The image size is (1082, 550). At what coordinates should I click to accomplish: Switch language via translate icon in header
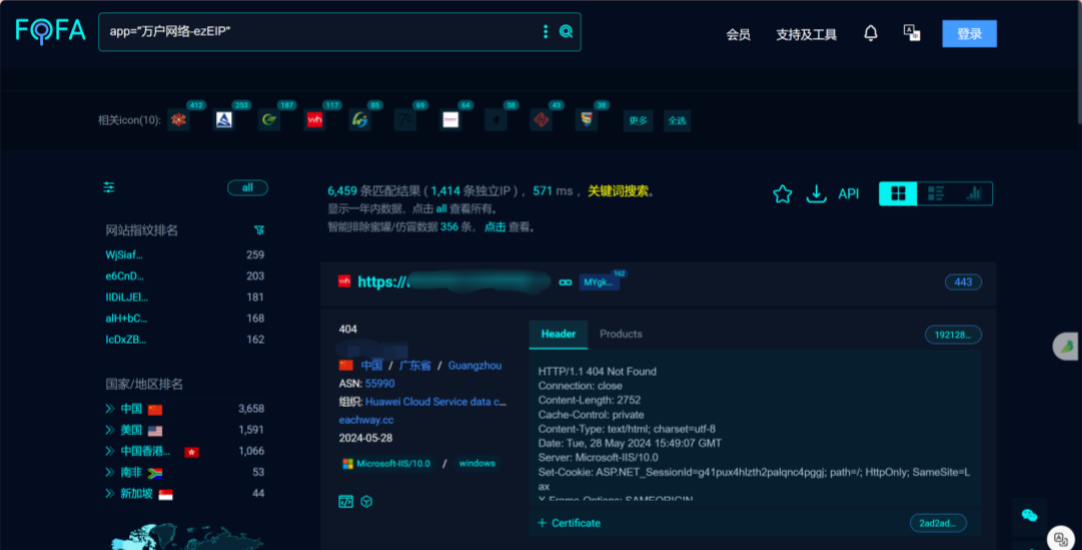click(912, 33)
